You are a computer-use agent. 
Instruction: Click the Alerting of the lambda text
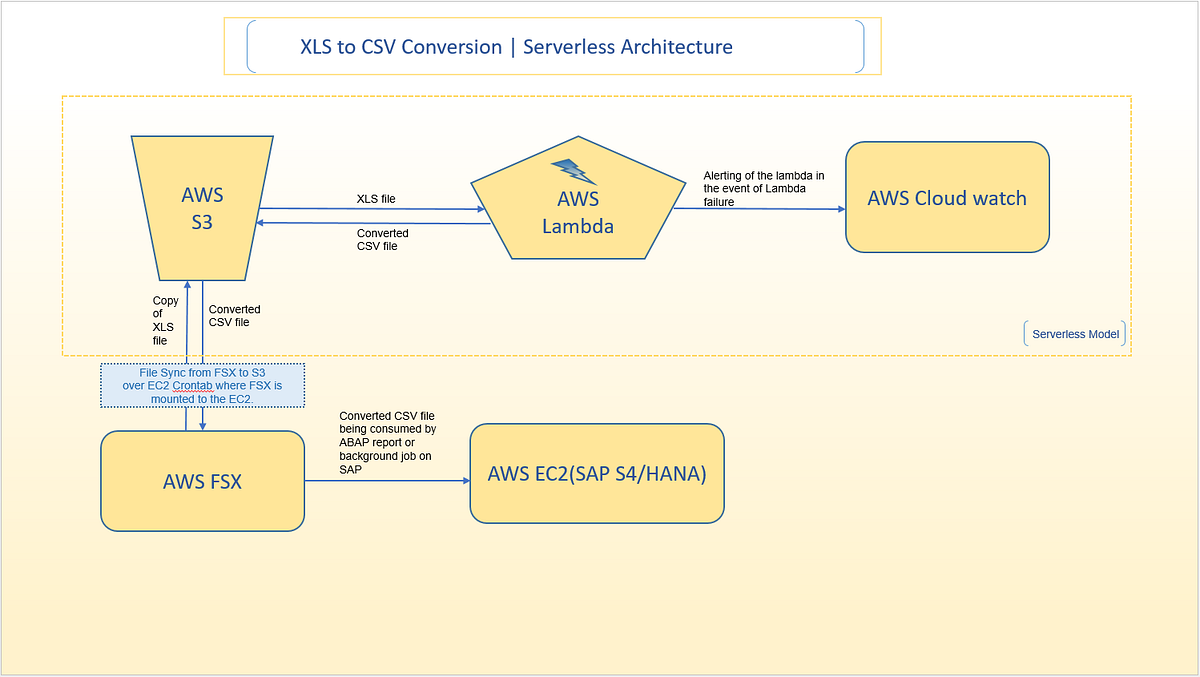764,187
